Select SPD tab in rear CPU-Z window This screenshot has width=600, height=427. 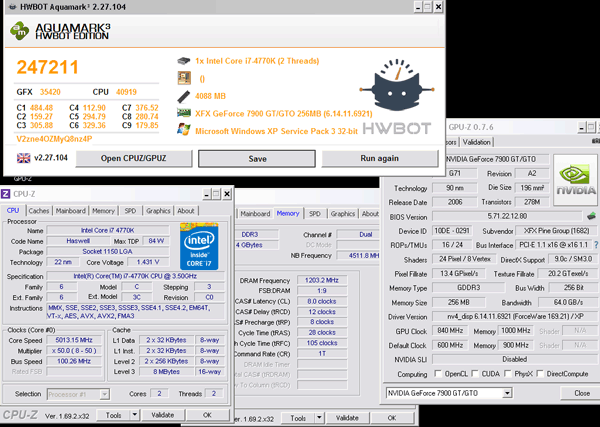315,214
